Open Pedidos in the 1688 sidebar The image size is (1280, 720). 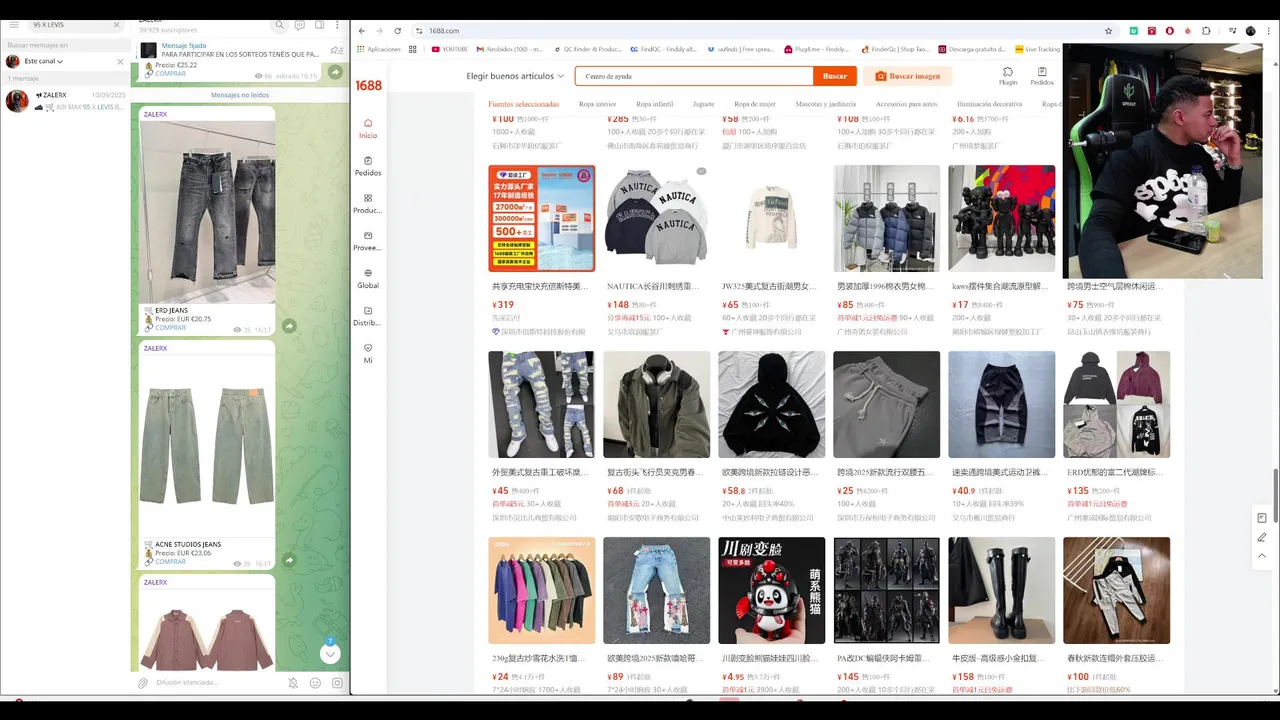[368, 166]
